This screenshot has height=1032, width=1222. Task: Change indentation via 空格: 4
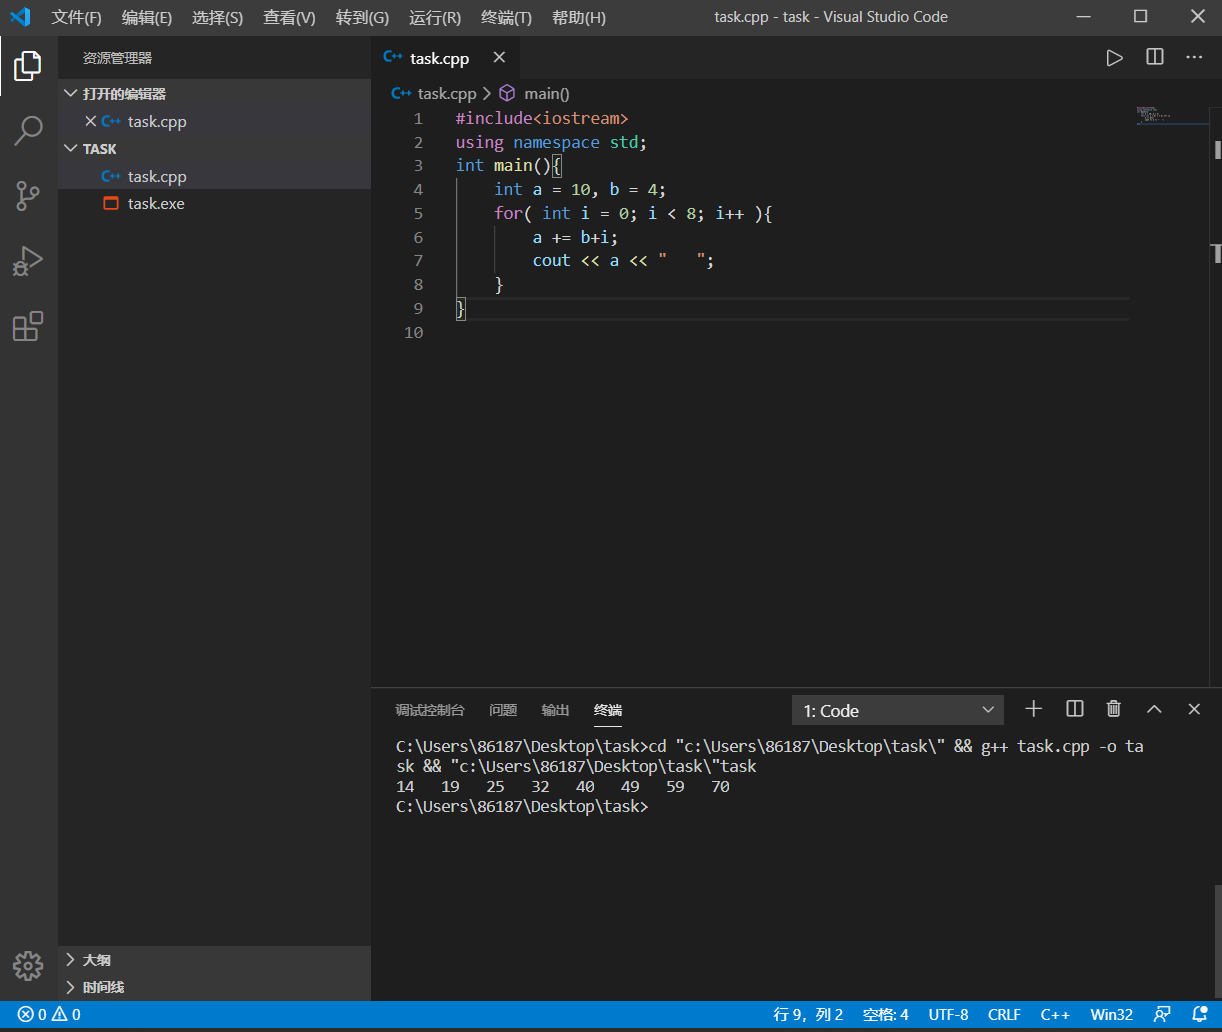click(885, 1014)
